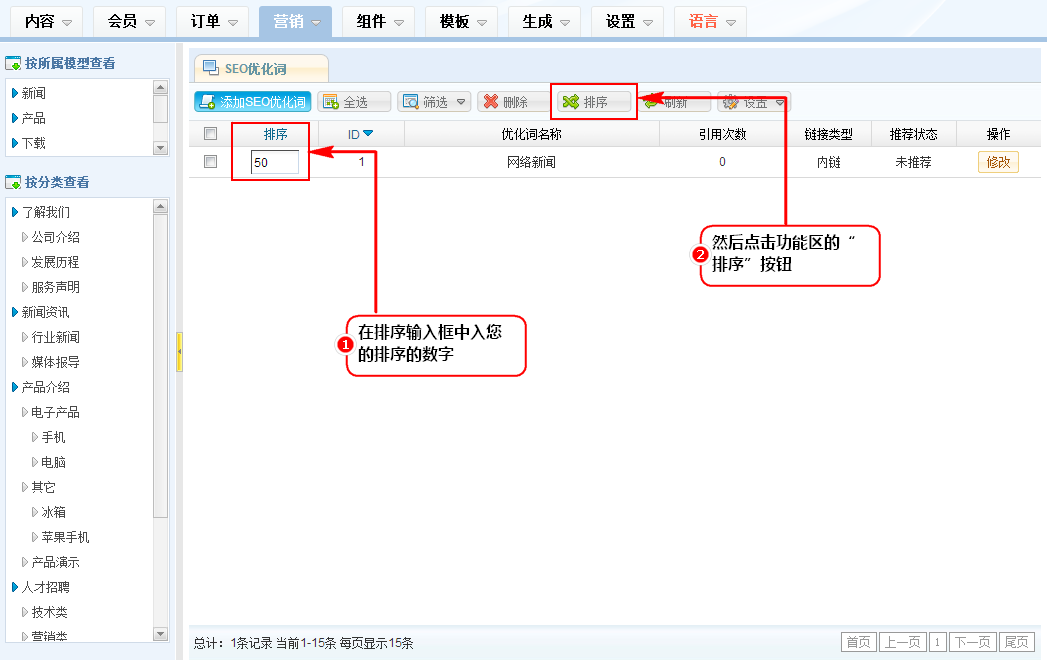Sort by the ID column arrow
The height and width of the screenshot is (662, 1047).
tap(368, 134)
